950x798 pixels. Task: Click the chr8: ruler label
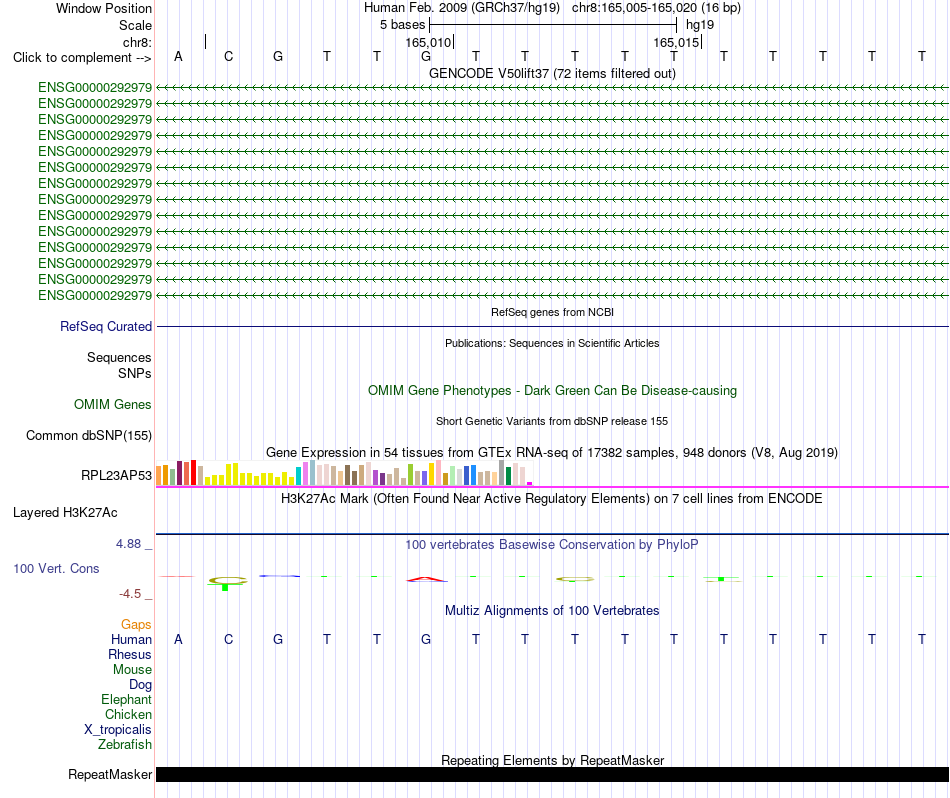(137, 42)
